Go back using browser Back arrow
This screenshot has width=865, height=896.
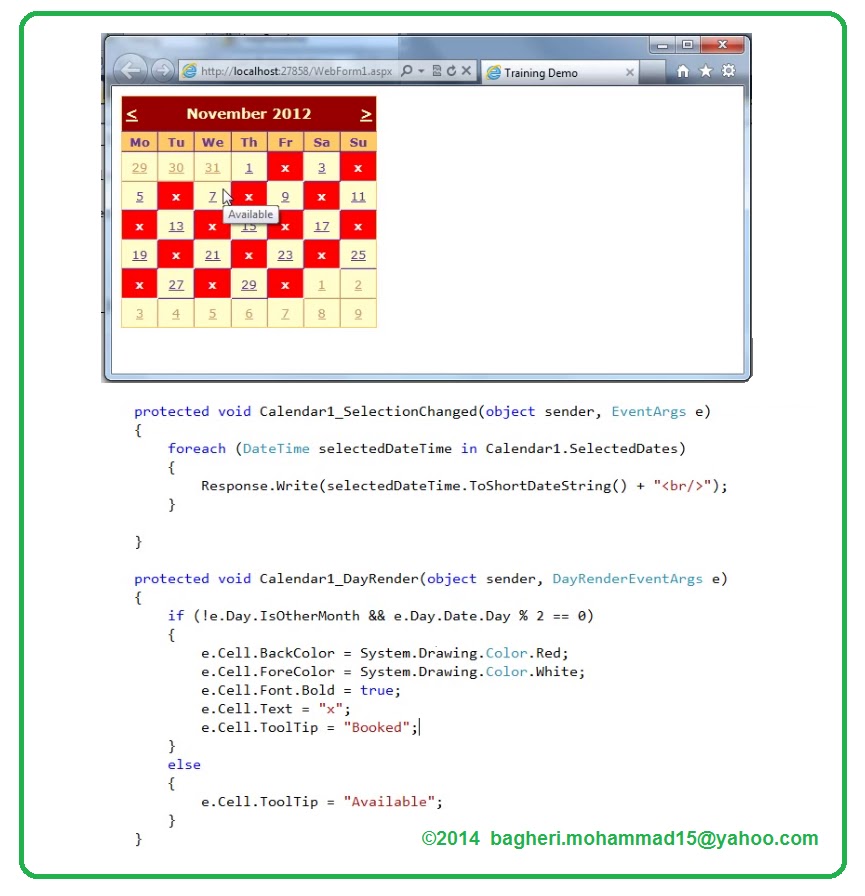pyautogui.click(x=131, y=70)
